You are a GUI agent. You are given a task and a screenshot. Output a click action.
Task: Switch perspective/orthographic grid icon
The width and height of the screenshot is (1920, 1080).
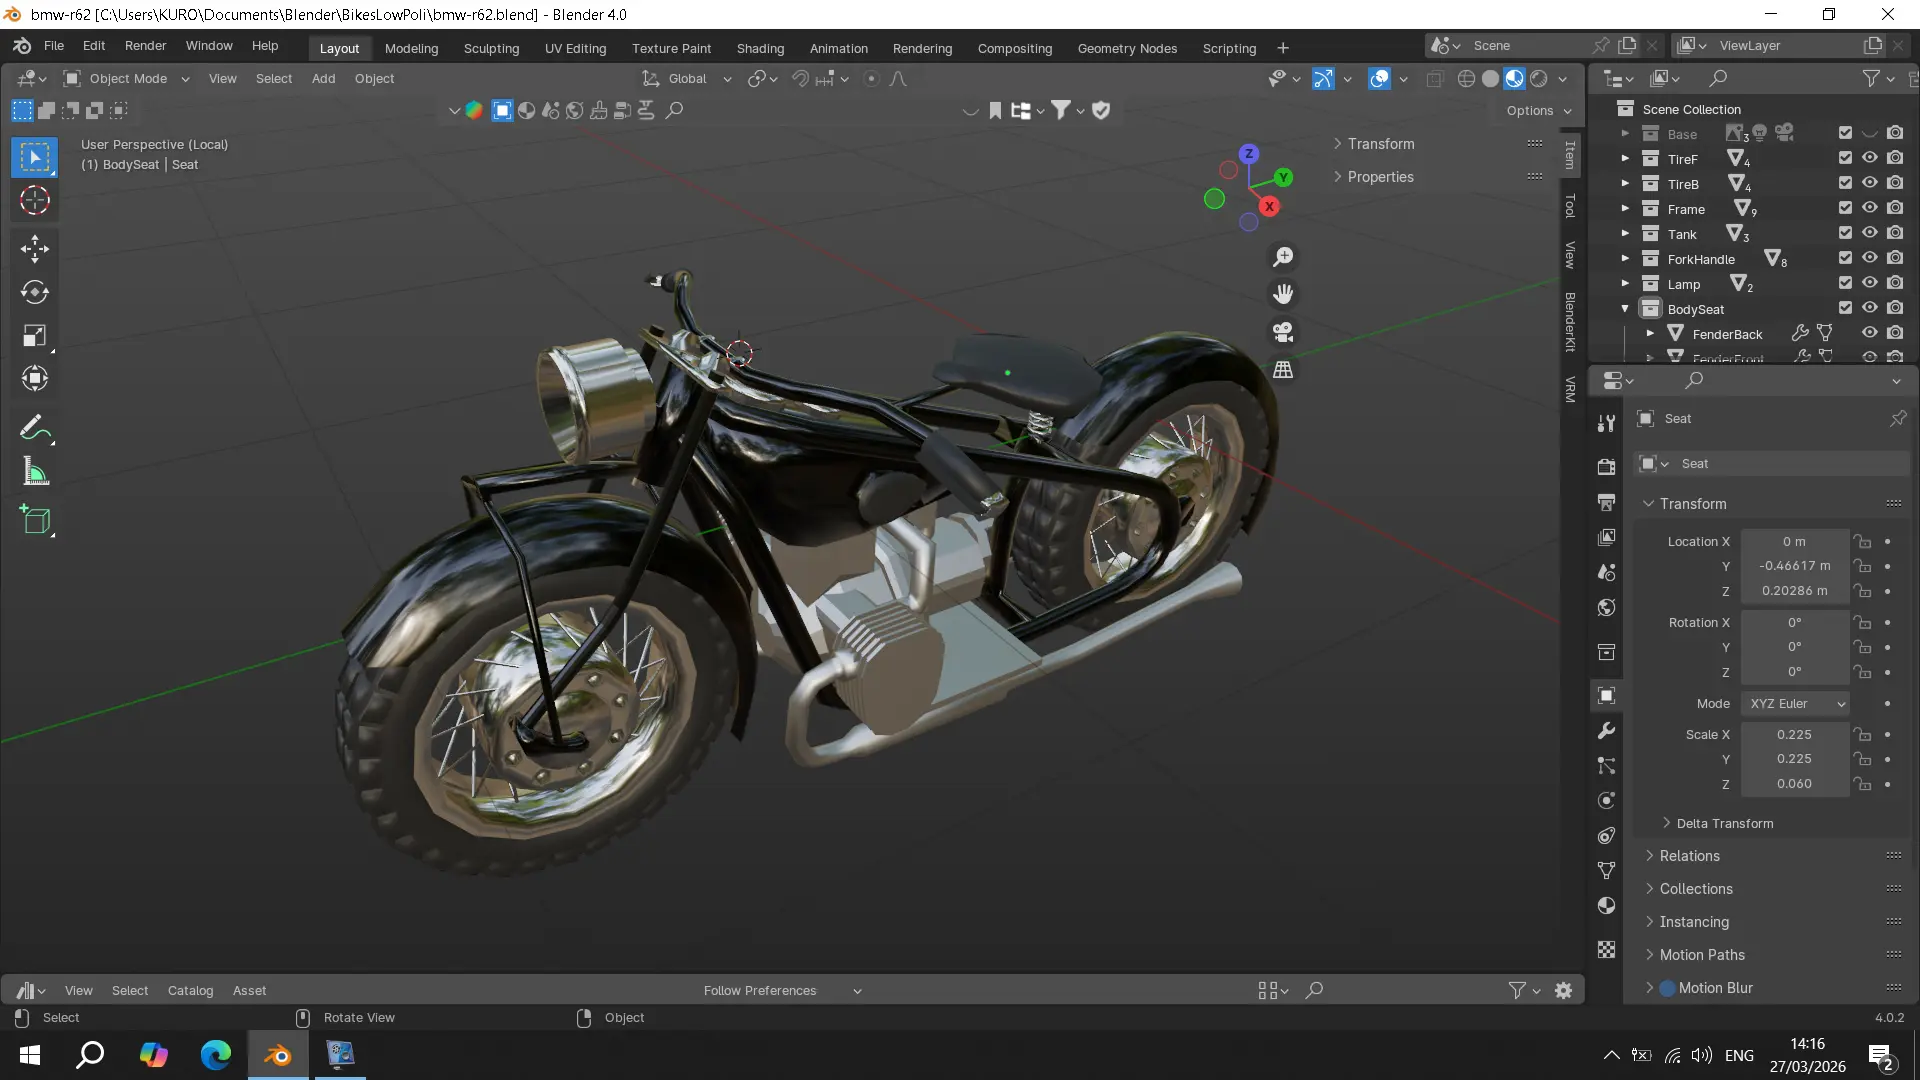pyautogui.click(x=1283, y=370)
